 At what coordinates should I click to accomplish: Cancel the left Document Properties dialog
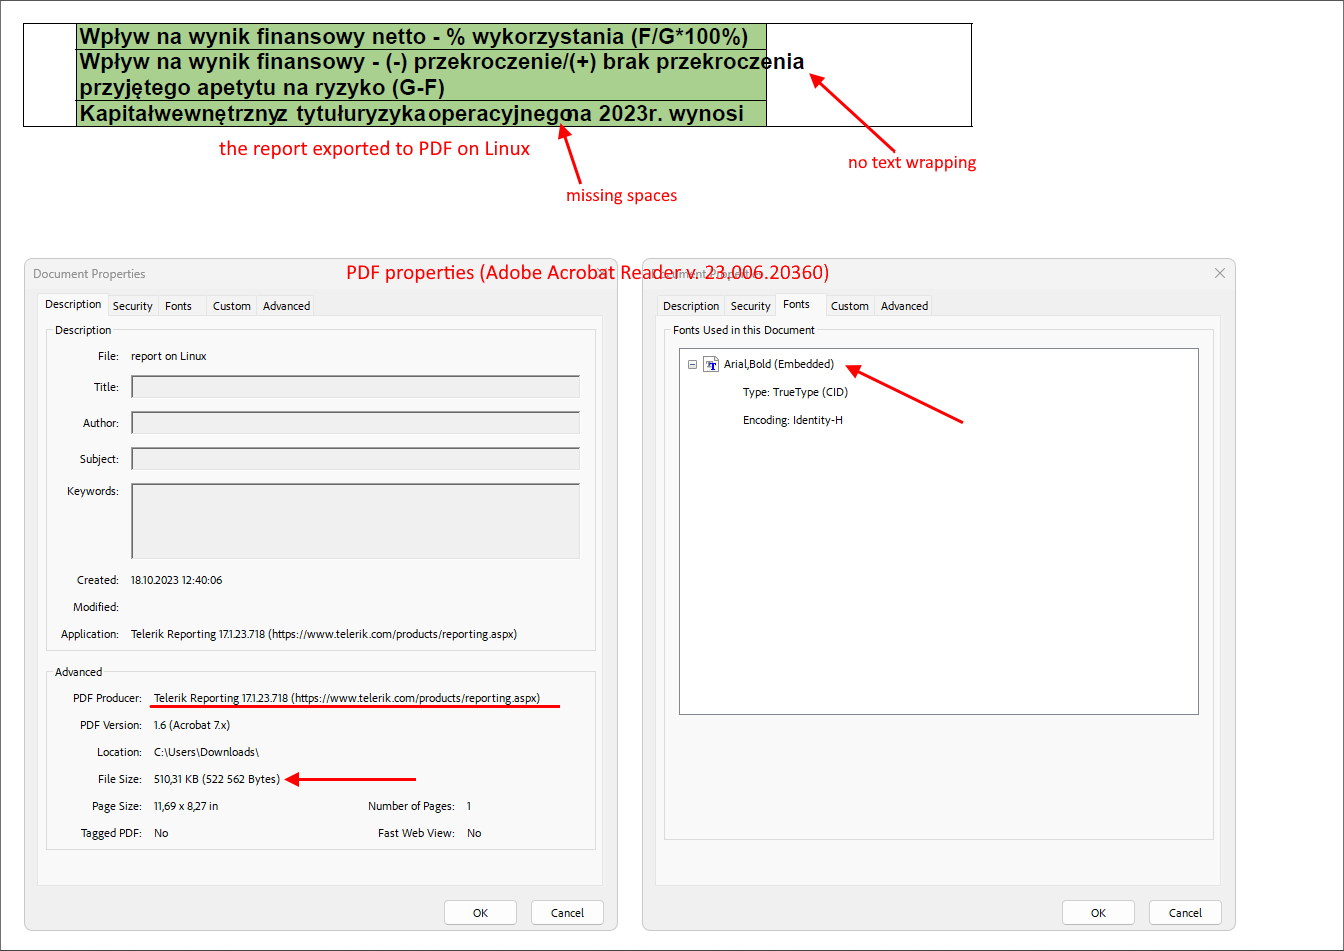pos(567,912)
